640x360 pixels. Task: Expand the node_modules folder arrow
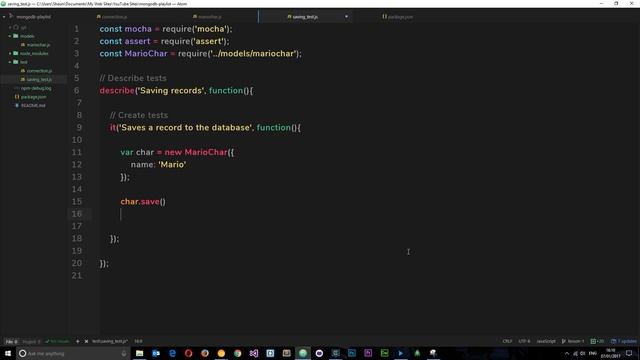[x=10, y=53]
